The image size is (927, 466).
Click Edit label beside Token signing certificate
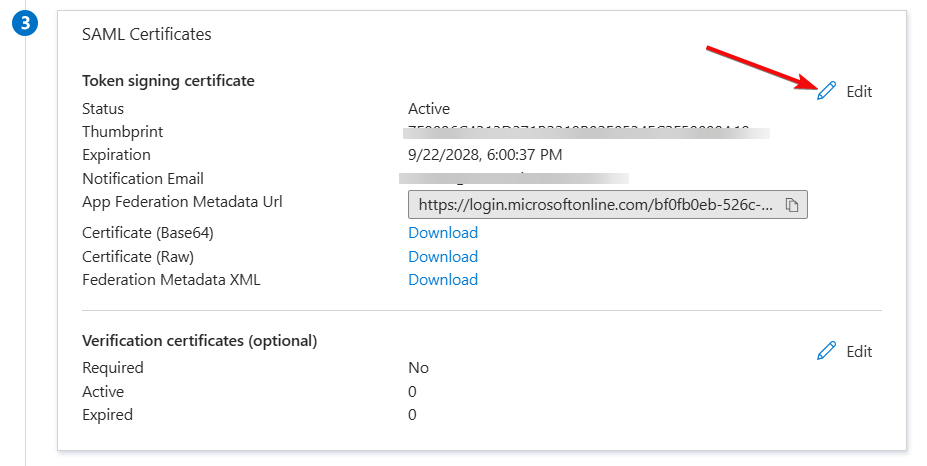pyautogui.click(x=859, y=92)
